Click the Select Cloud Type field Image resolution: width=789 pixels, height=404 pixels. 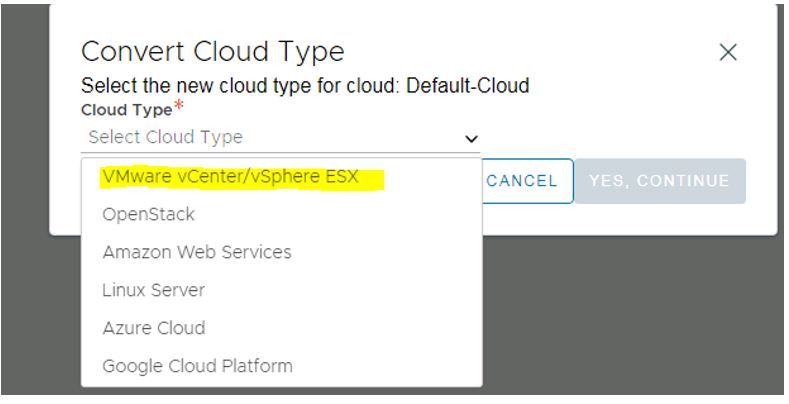pos(280,137)
